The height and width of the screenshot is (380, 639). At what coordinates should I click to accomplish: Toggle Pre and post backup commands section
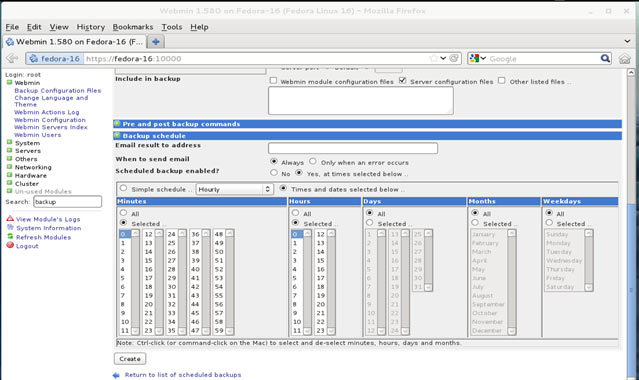coord(117,124)
